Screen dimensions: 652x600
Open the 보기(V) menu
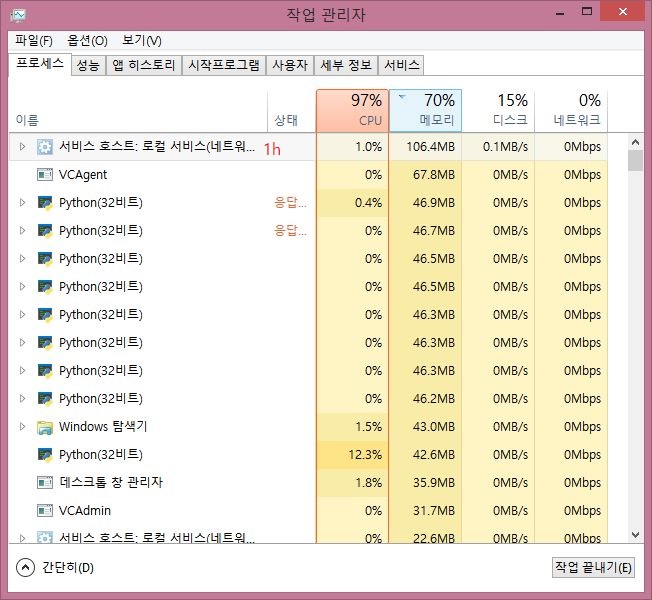point(141,40)
